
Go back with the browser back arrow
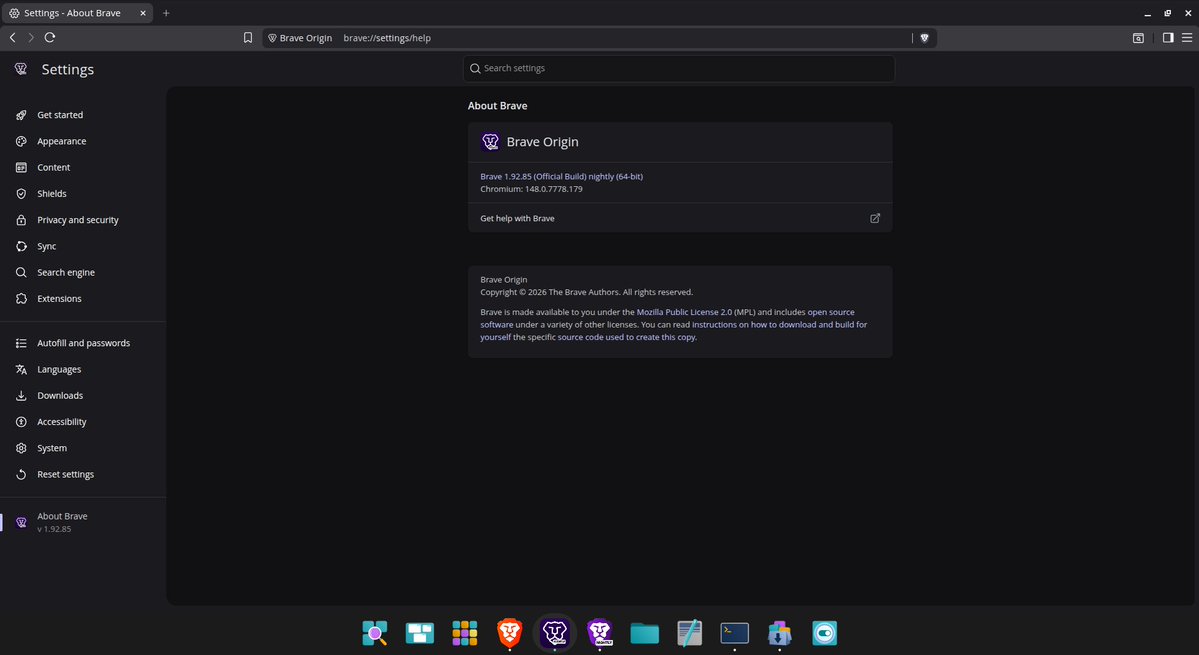point(12,37)
